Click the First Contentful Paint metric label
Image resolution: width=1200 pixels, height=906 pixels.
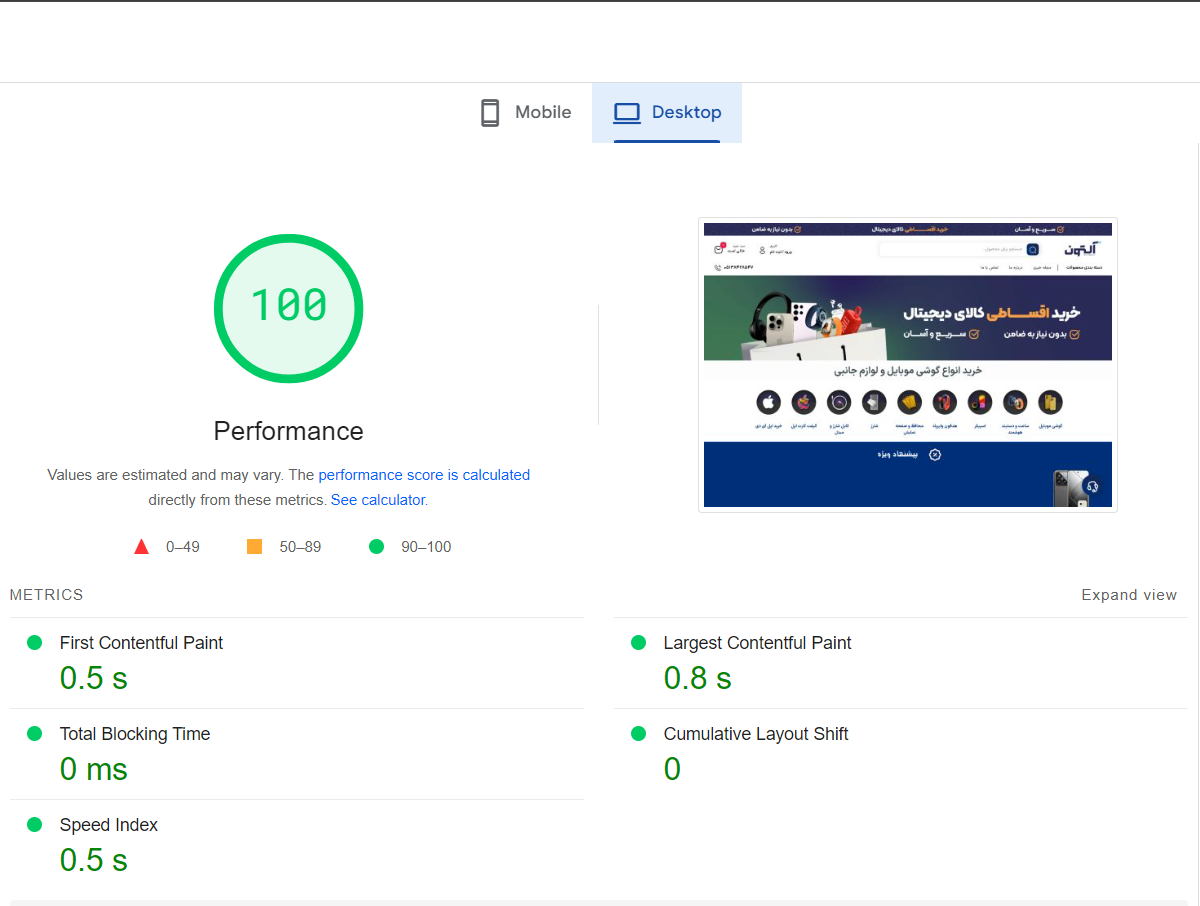click(141, 643)
